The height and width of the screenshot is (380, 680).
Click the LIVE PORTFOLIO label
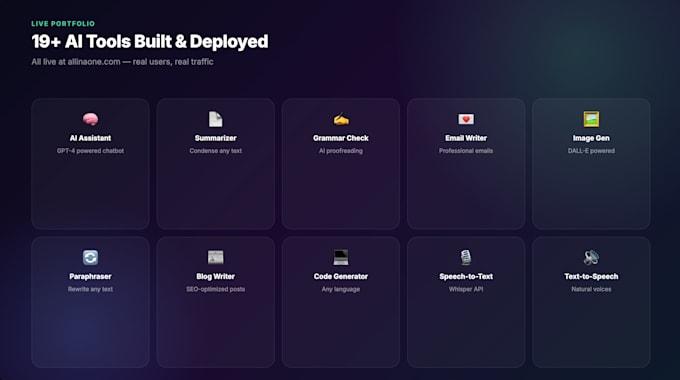(63, 23)
